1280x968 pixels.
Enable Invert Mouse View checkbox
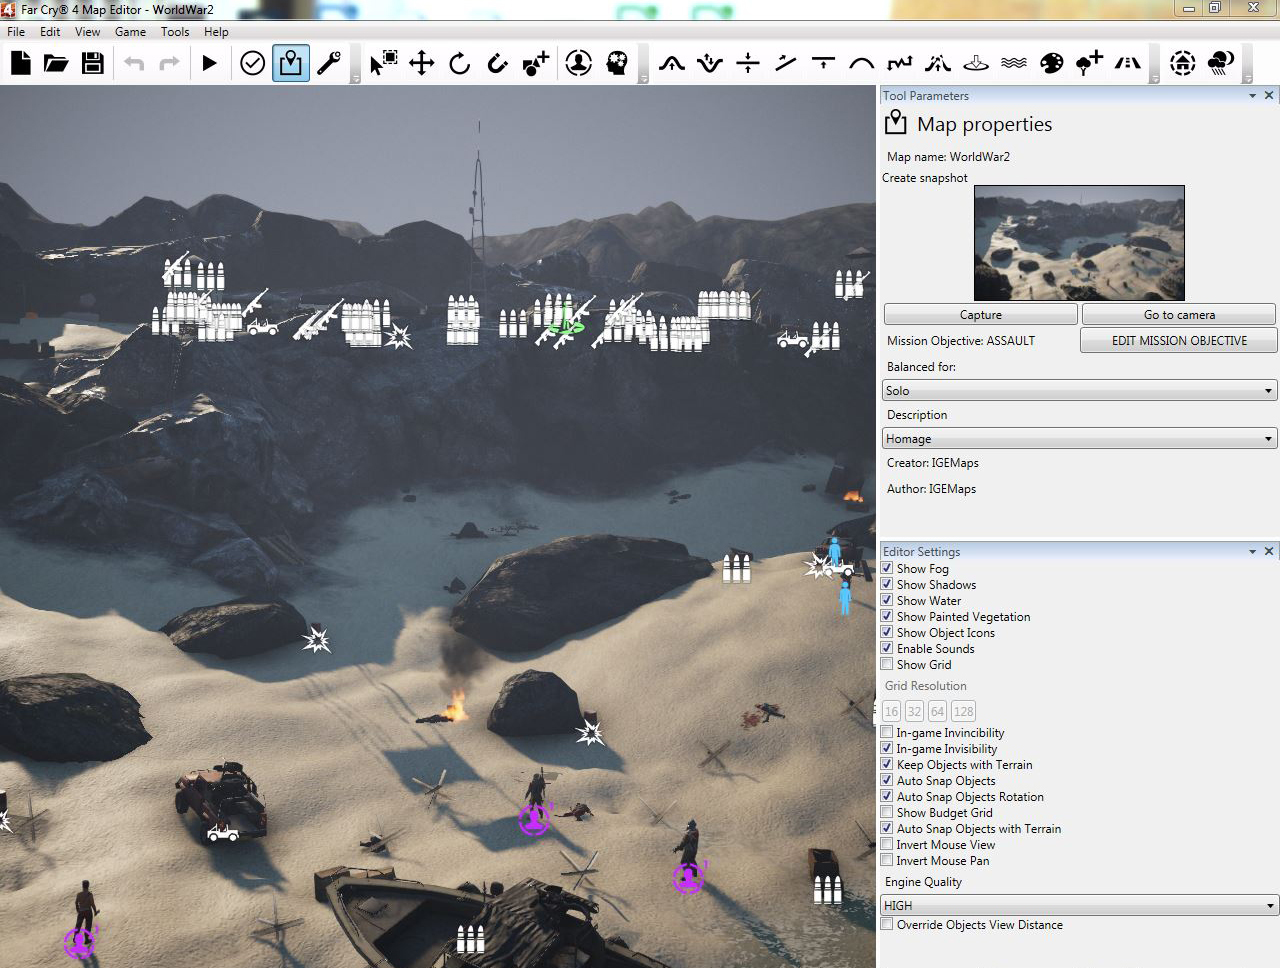click(887, 844)
